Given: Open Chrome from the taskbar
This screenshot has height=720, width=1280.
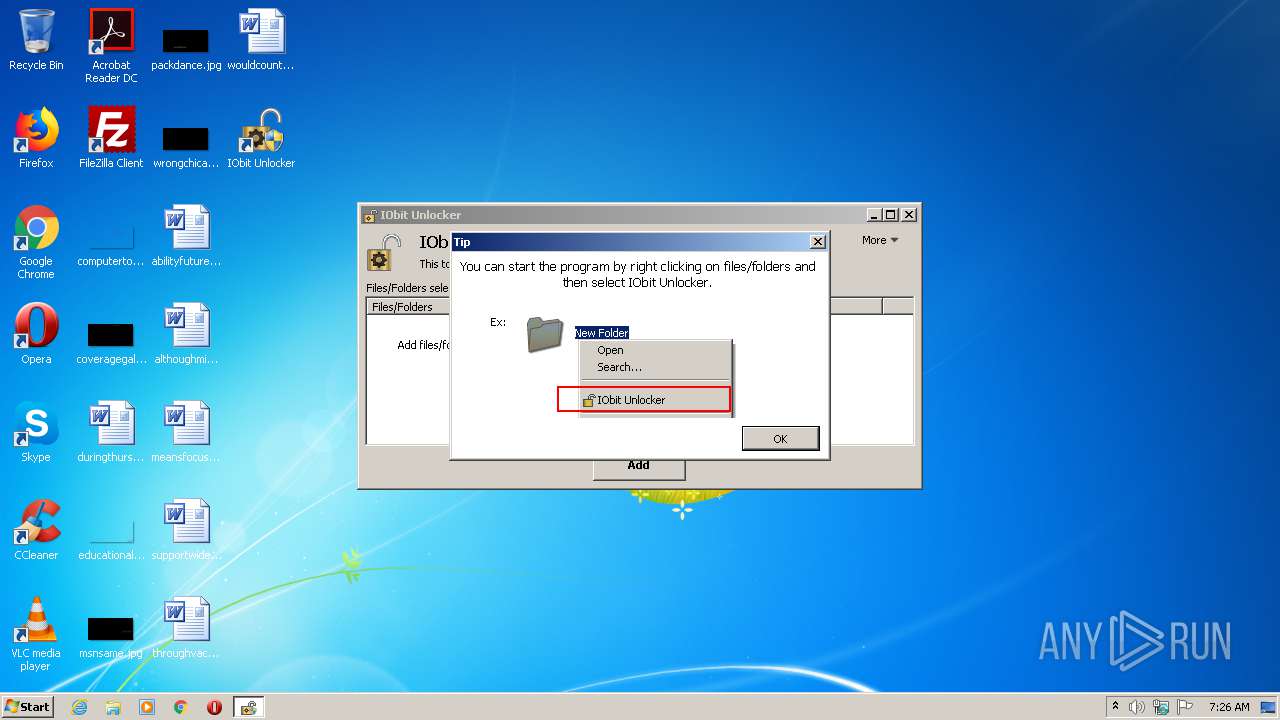Looking at the screenshot, I should point(181,707).
